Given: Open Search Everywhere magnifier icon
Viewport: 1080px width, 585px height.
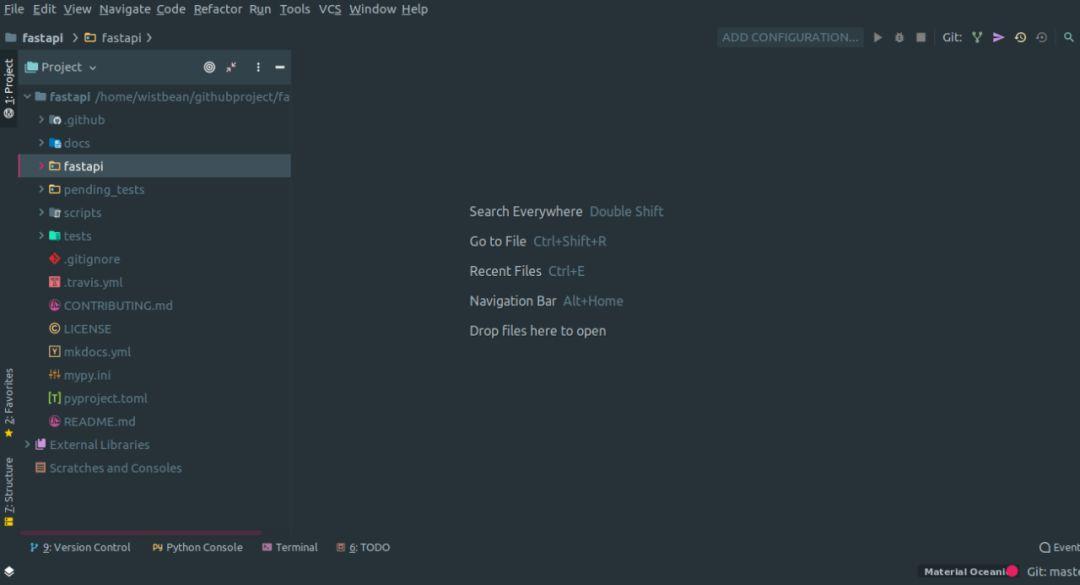Looking at the screenshot, I should [1068, 37].
